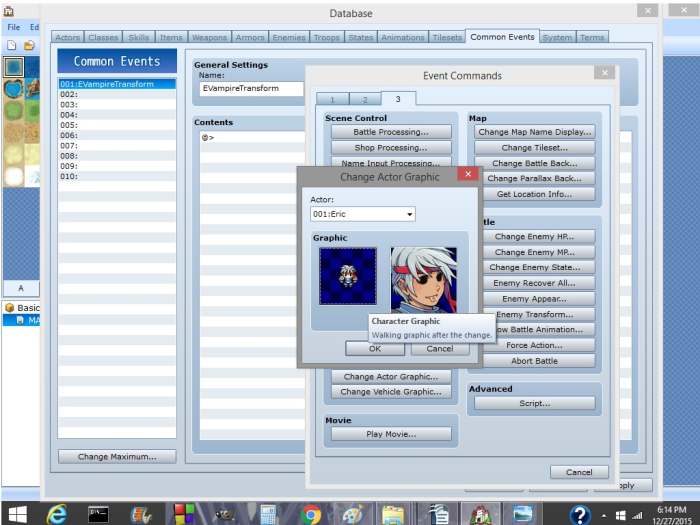Confirm Change Actor Graphic with OK
The image size is (700, 525).
pos(375,349)
